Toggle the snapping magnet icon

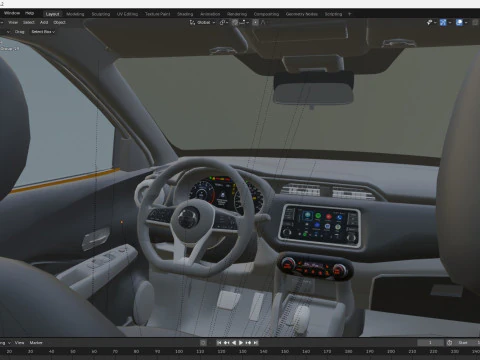235,22
